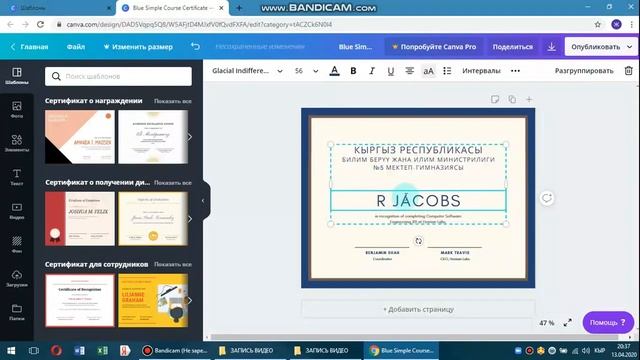This screenshot has height=360, width=640.
Task: Expand the Publish dropdown
Action: [630, 47]
